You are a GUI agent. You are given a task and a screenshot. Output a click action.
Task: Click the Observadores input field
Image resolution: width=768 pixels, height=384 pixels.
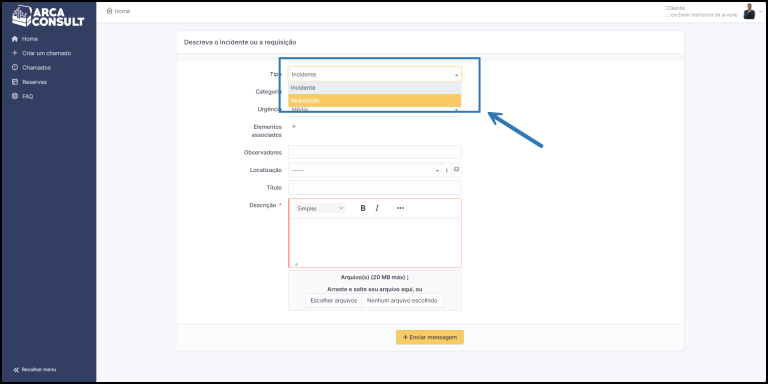click(x=375, y=152)
